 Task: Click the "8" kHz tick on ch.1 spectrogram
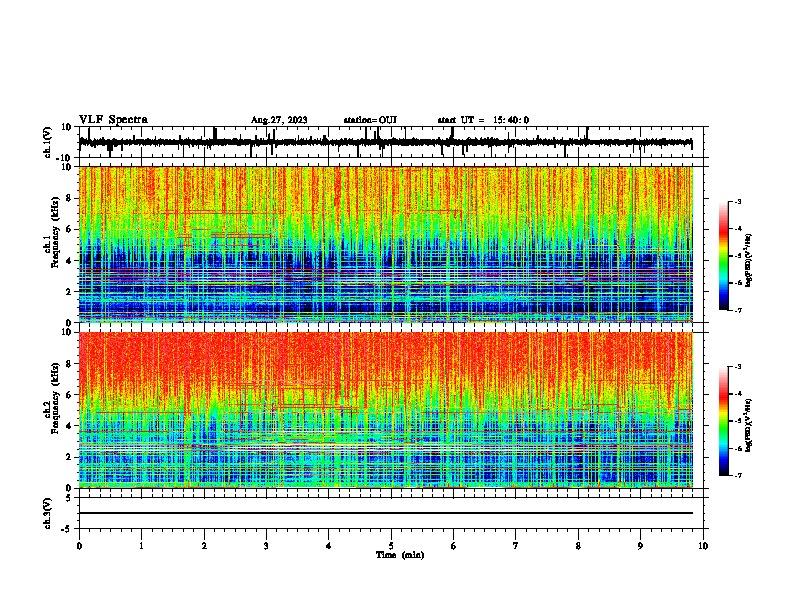tap(69, 198)
